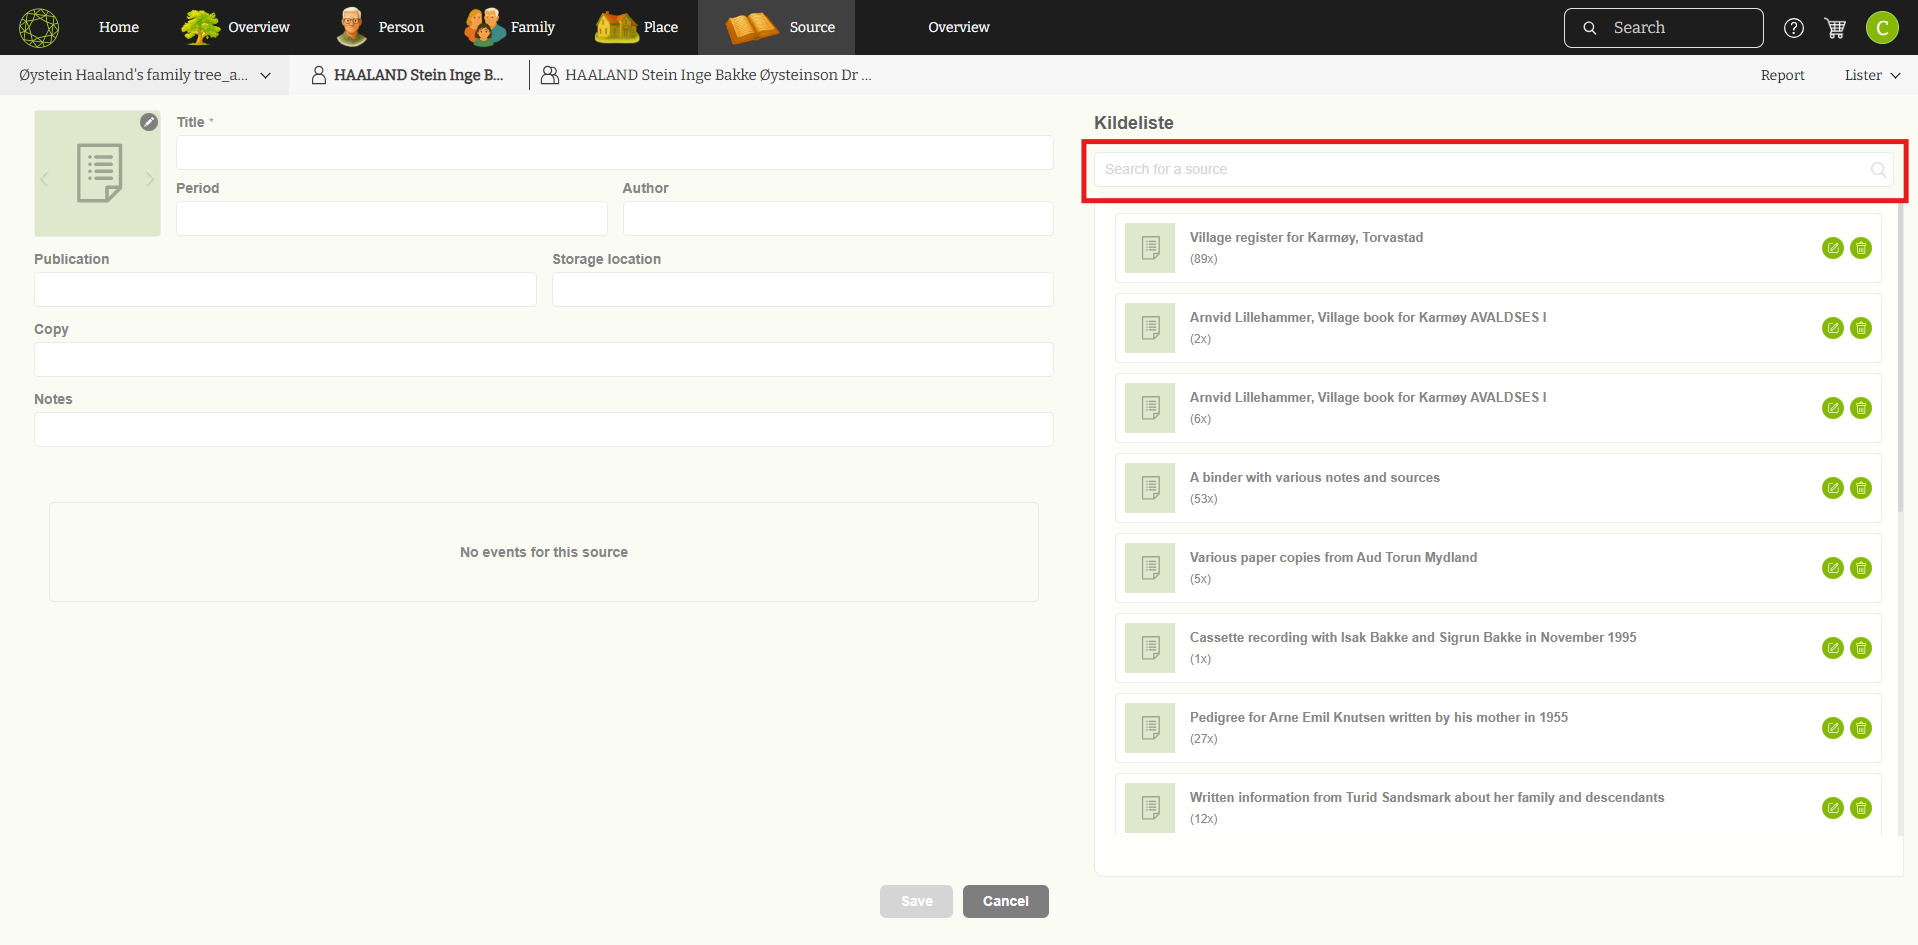Viewport: 1918px width, 945px height.
Task: Open the user account avatar C
Action: coord(1882,28)
